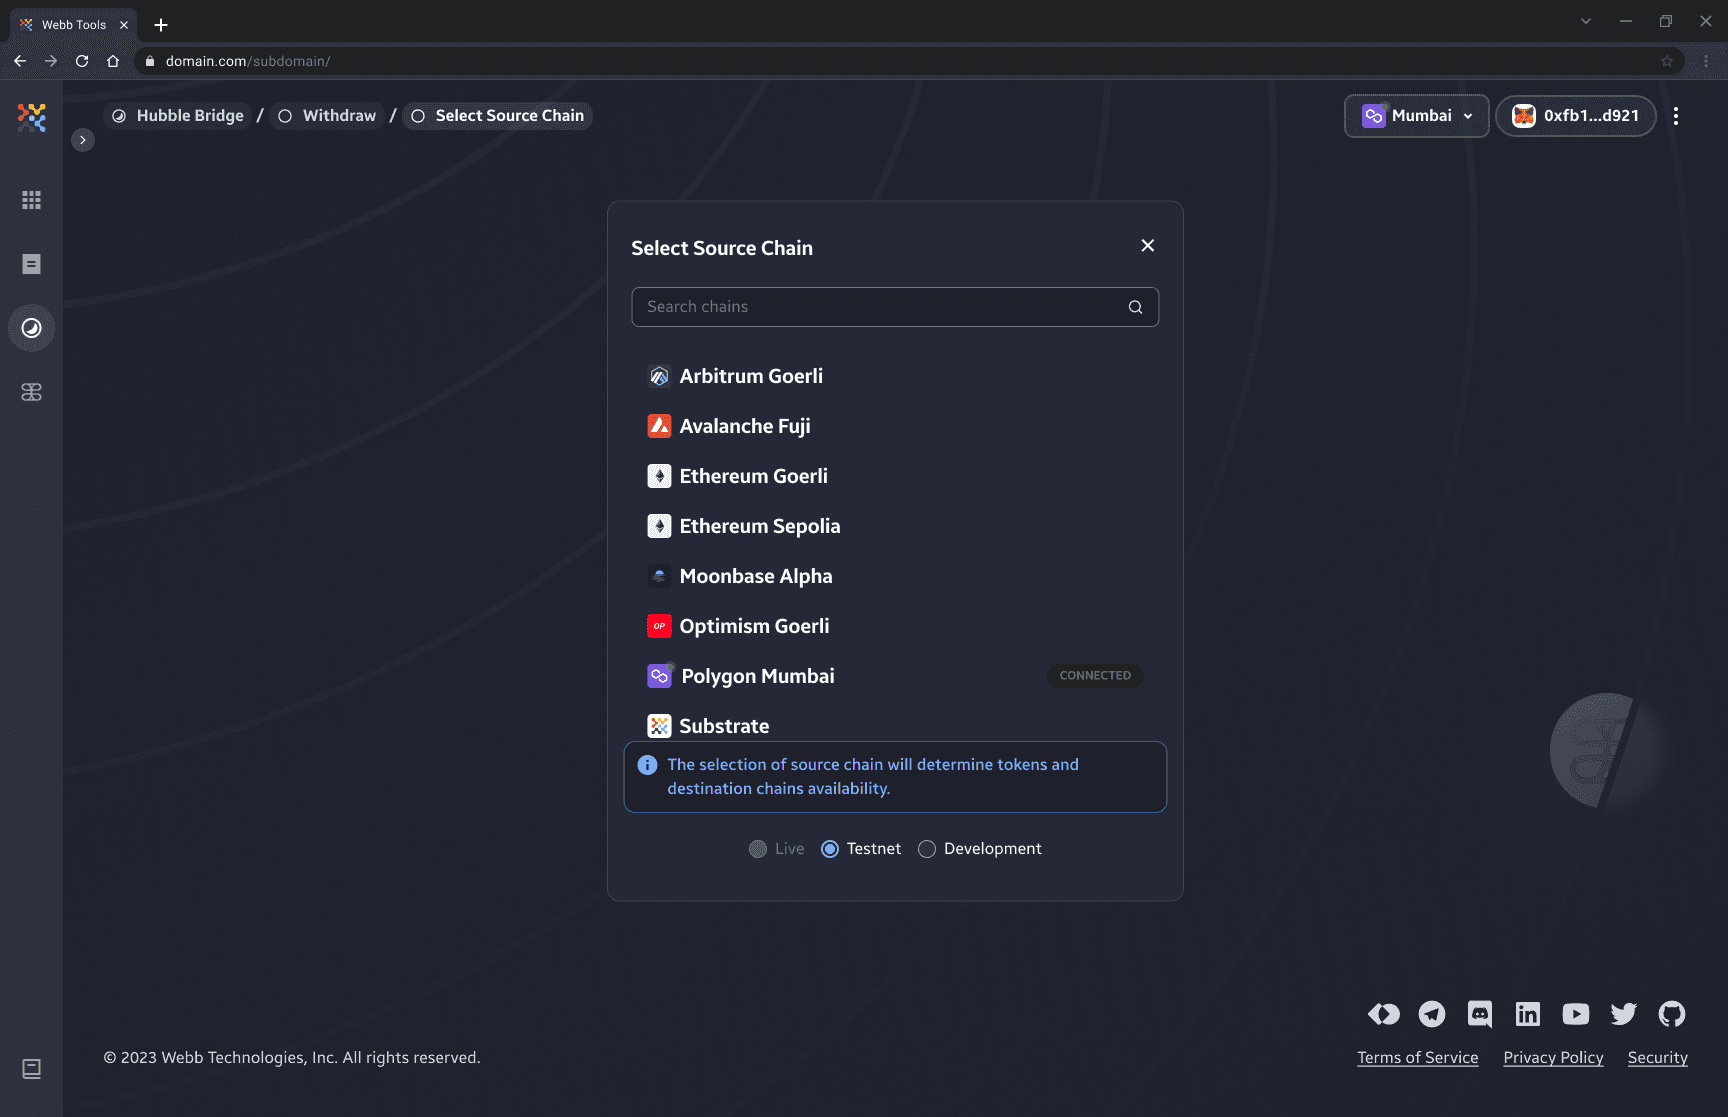This screenshot has width=1728, height=1117.
Task: Click the Webb logo in sidebar
Action: tap(32, 117)
